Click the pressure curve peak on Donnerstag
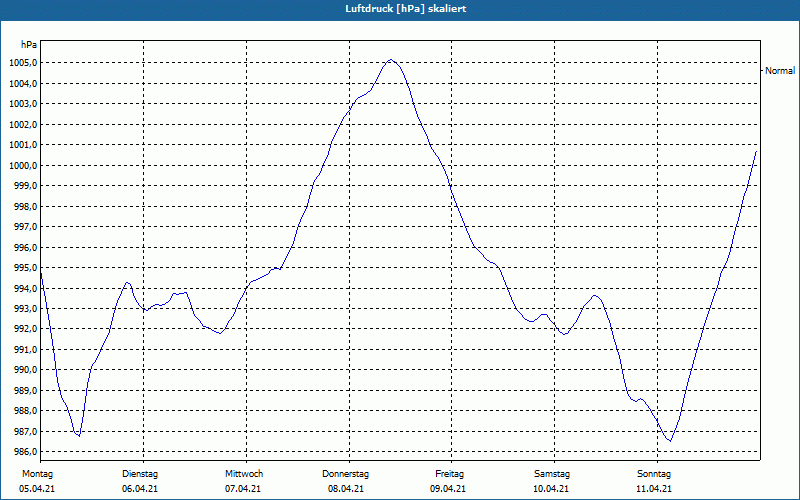This screenshot has height=500, width=800. (391, 60)
